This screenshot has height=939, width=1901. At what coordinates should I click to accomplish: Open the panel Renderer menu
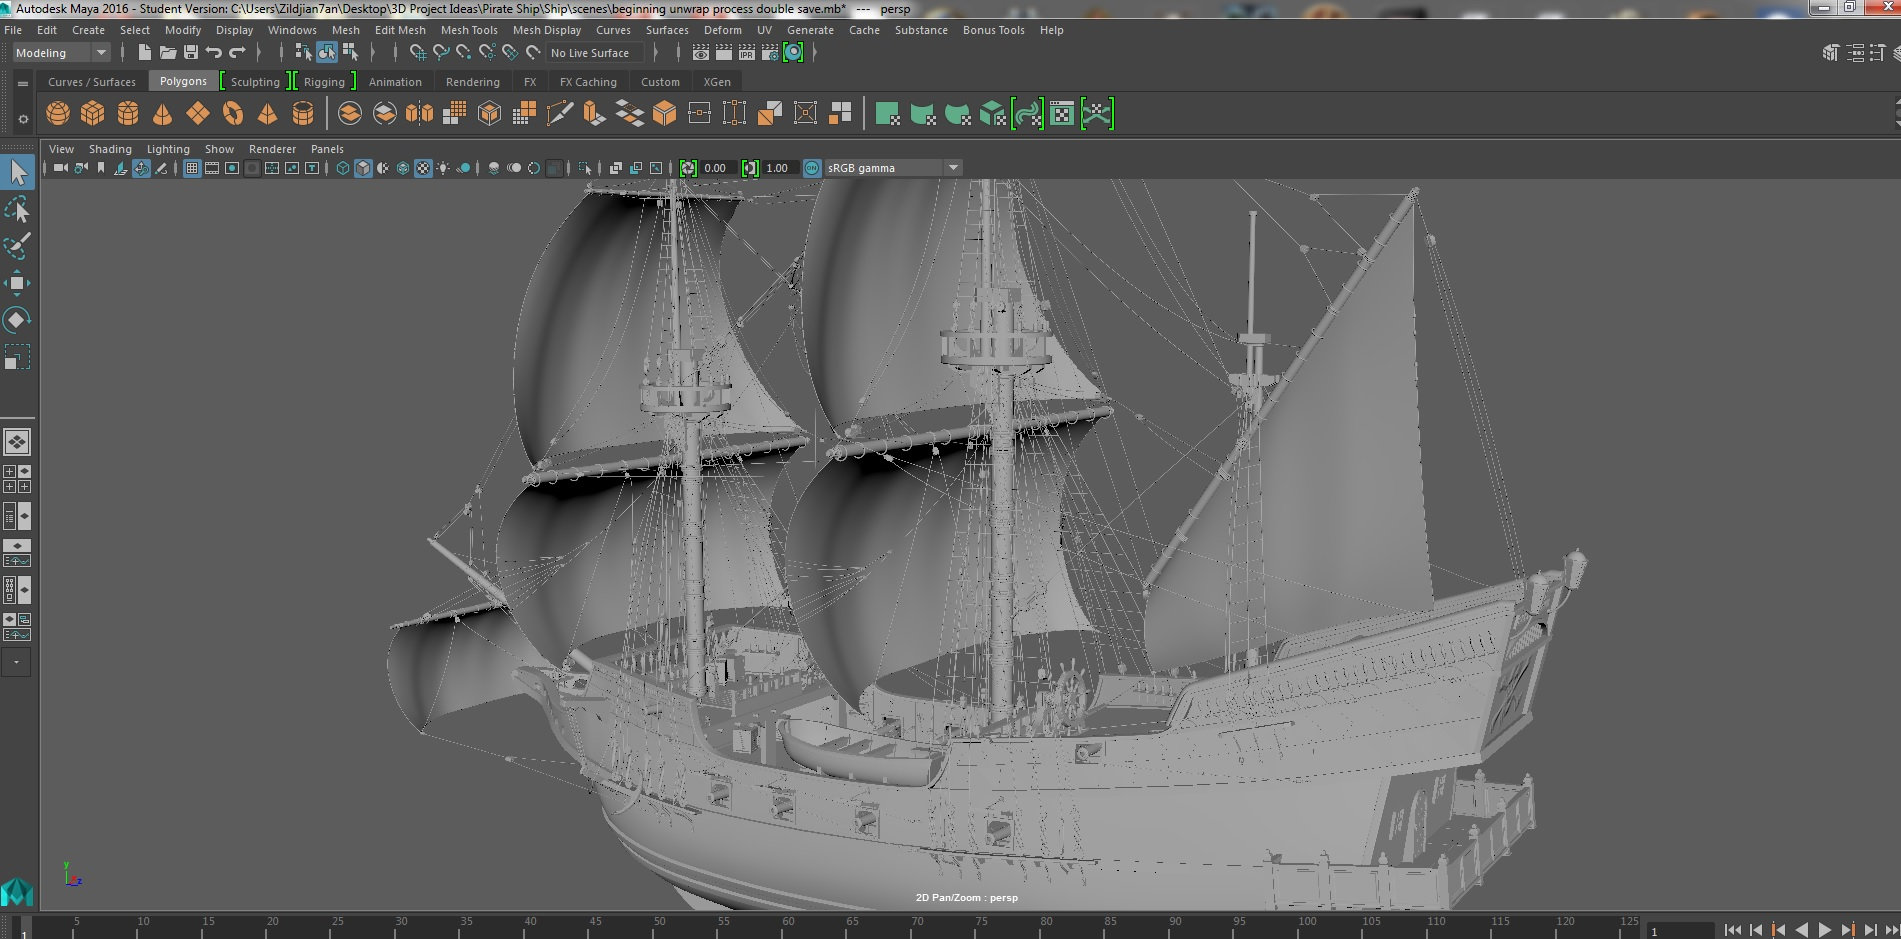pos(272,149)
